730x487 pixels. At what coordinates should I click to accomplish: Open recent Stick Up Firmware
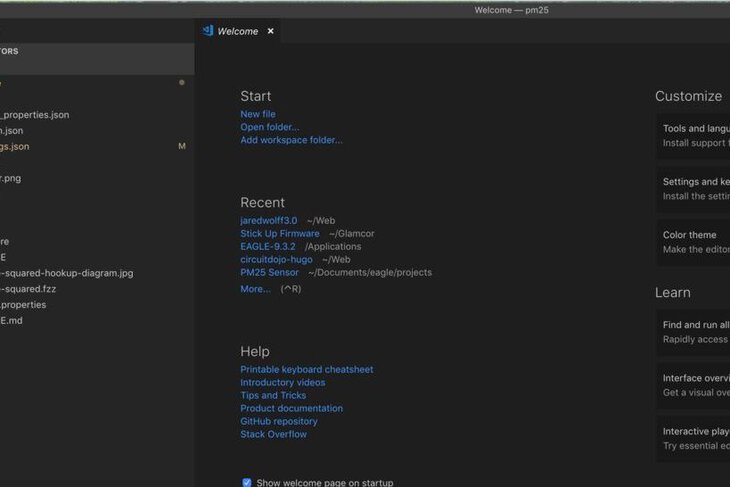pyautogui.click(x=280, y=234)
